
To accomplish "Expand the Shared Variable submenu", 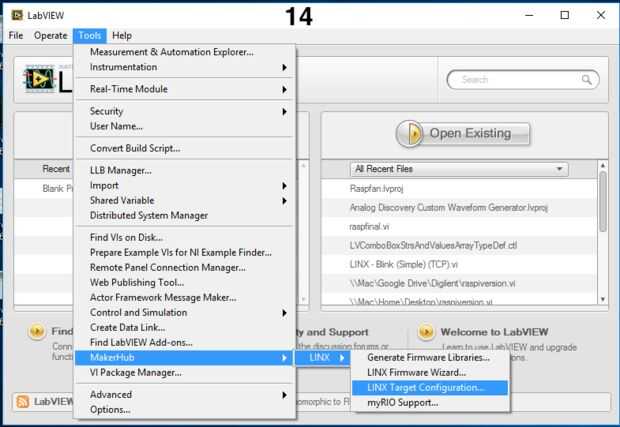I will pyautogui.click(x=185, y=200).
